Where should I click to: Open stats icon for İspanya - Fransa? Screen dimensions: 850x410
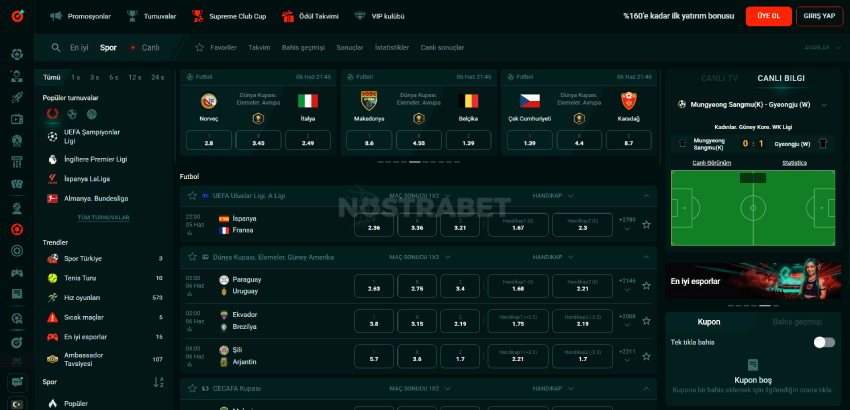[x=189, y=233]
